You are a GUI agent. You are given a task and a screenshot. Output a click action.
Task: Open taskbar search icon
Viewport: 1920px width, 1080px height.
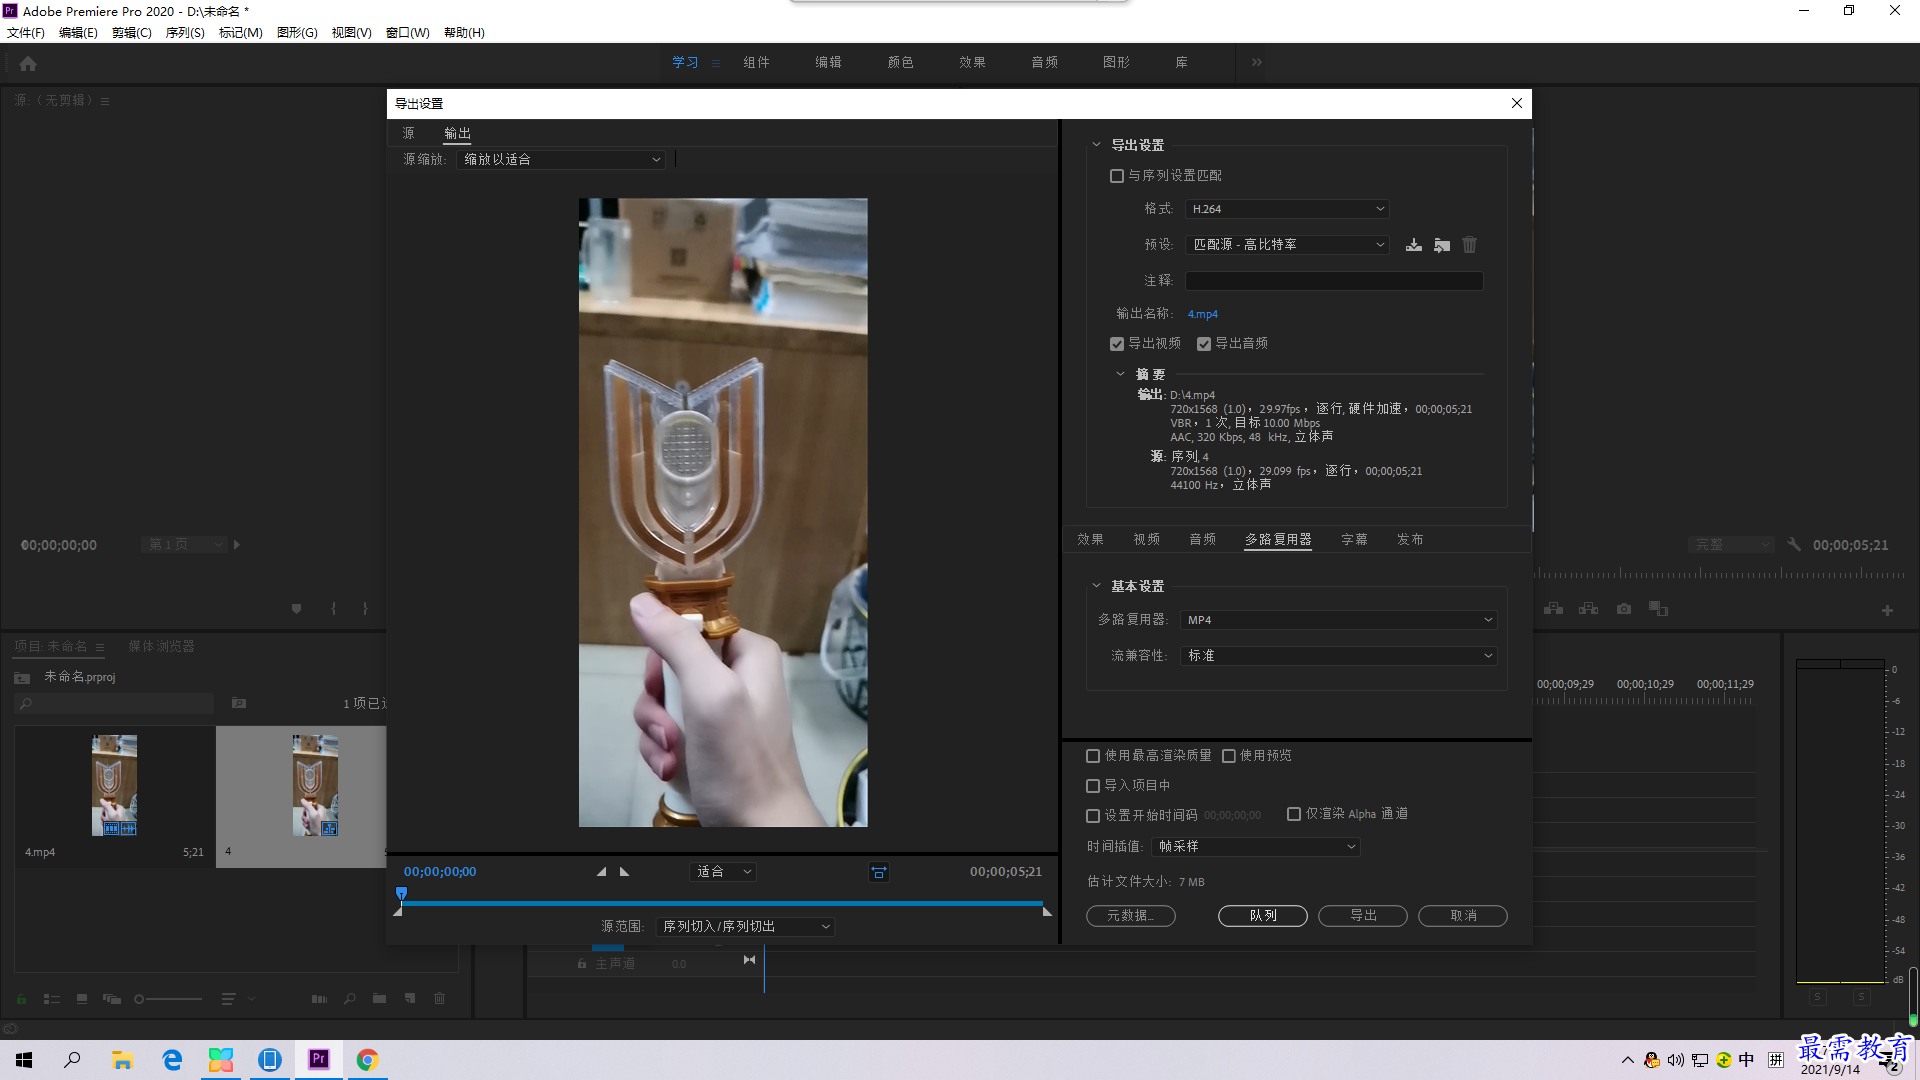pos(72,1060)
